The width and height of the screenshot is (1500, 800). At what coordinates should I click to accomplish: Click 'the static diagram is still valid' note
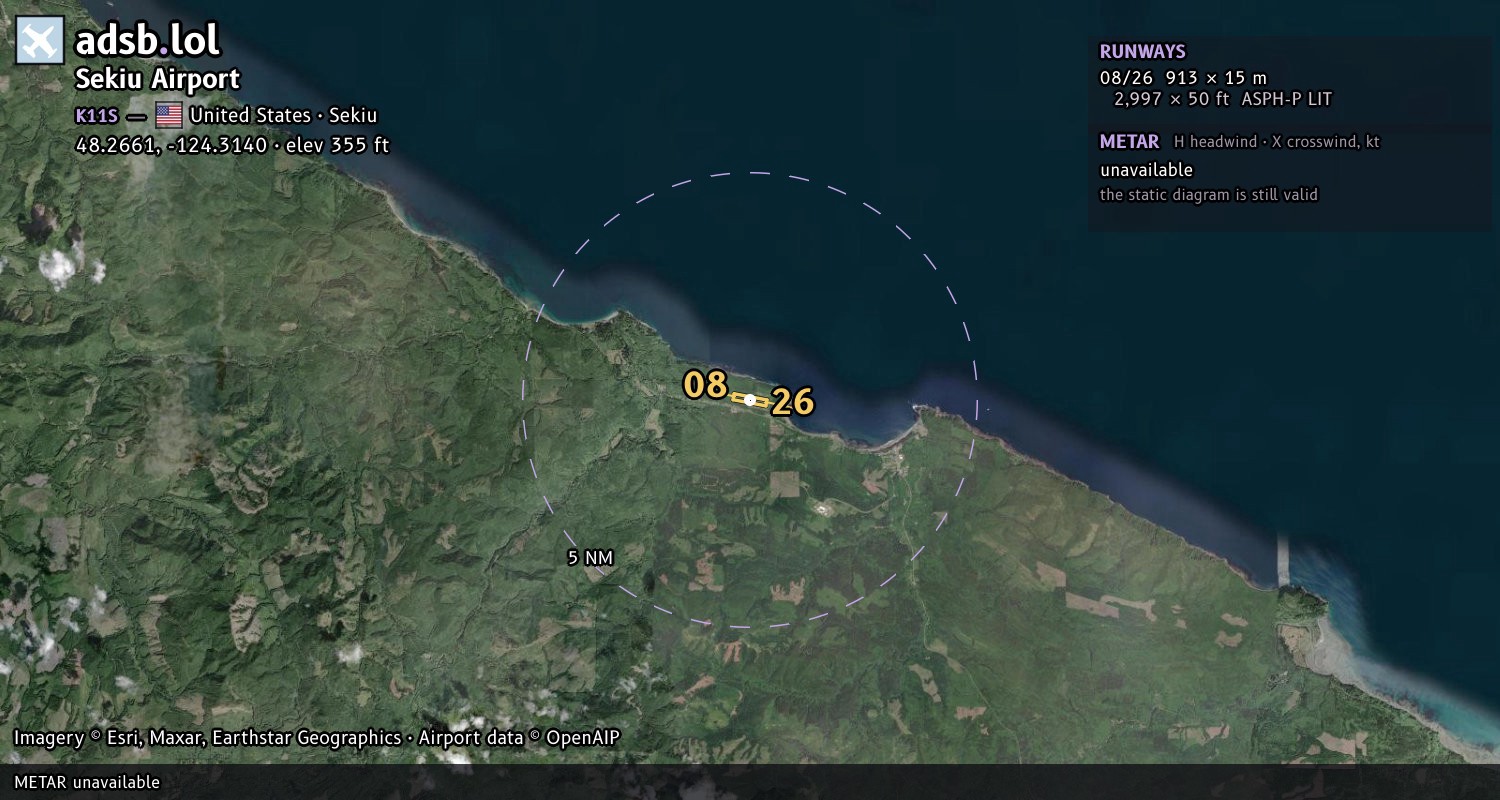click(1209, 195)
